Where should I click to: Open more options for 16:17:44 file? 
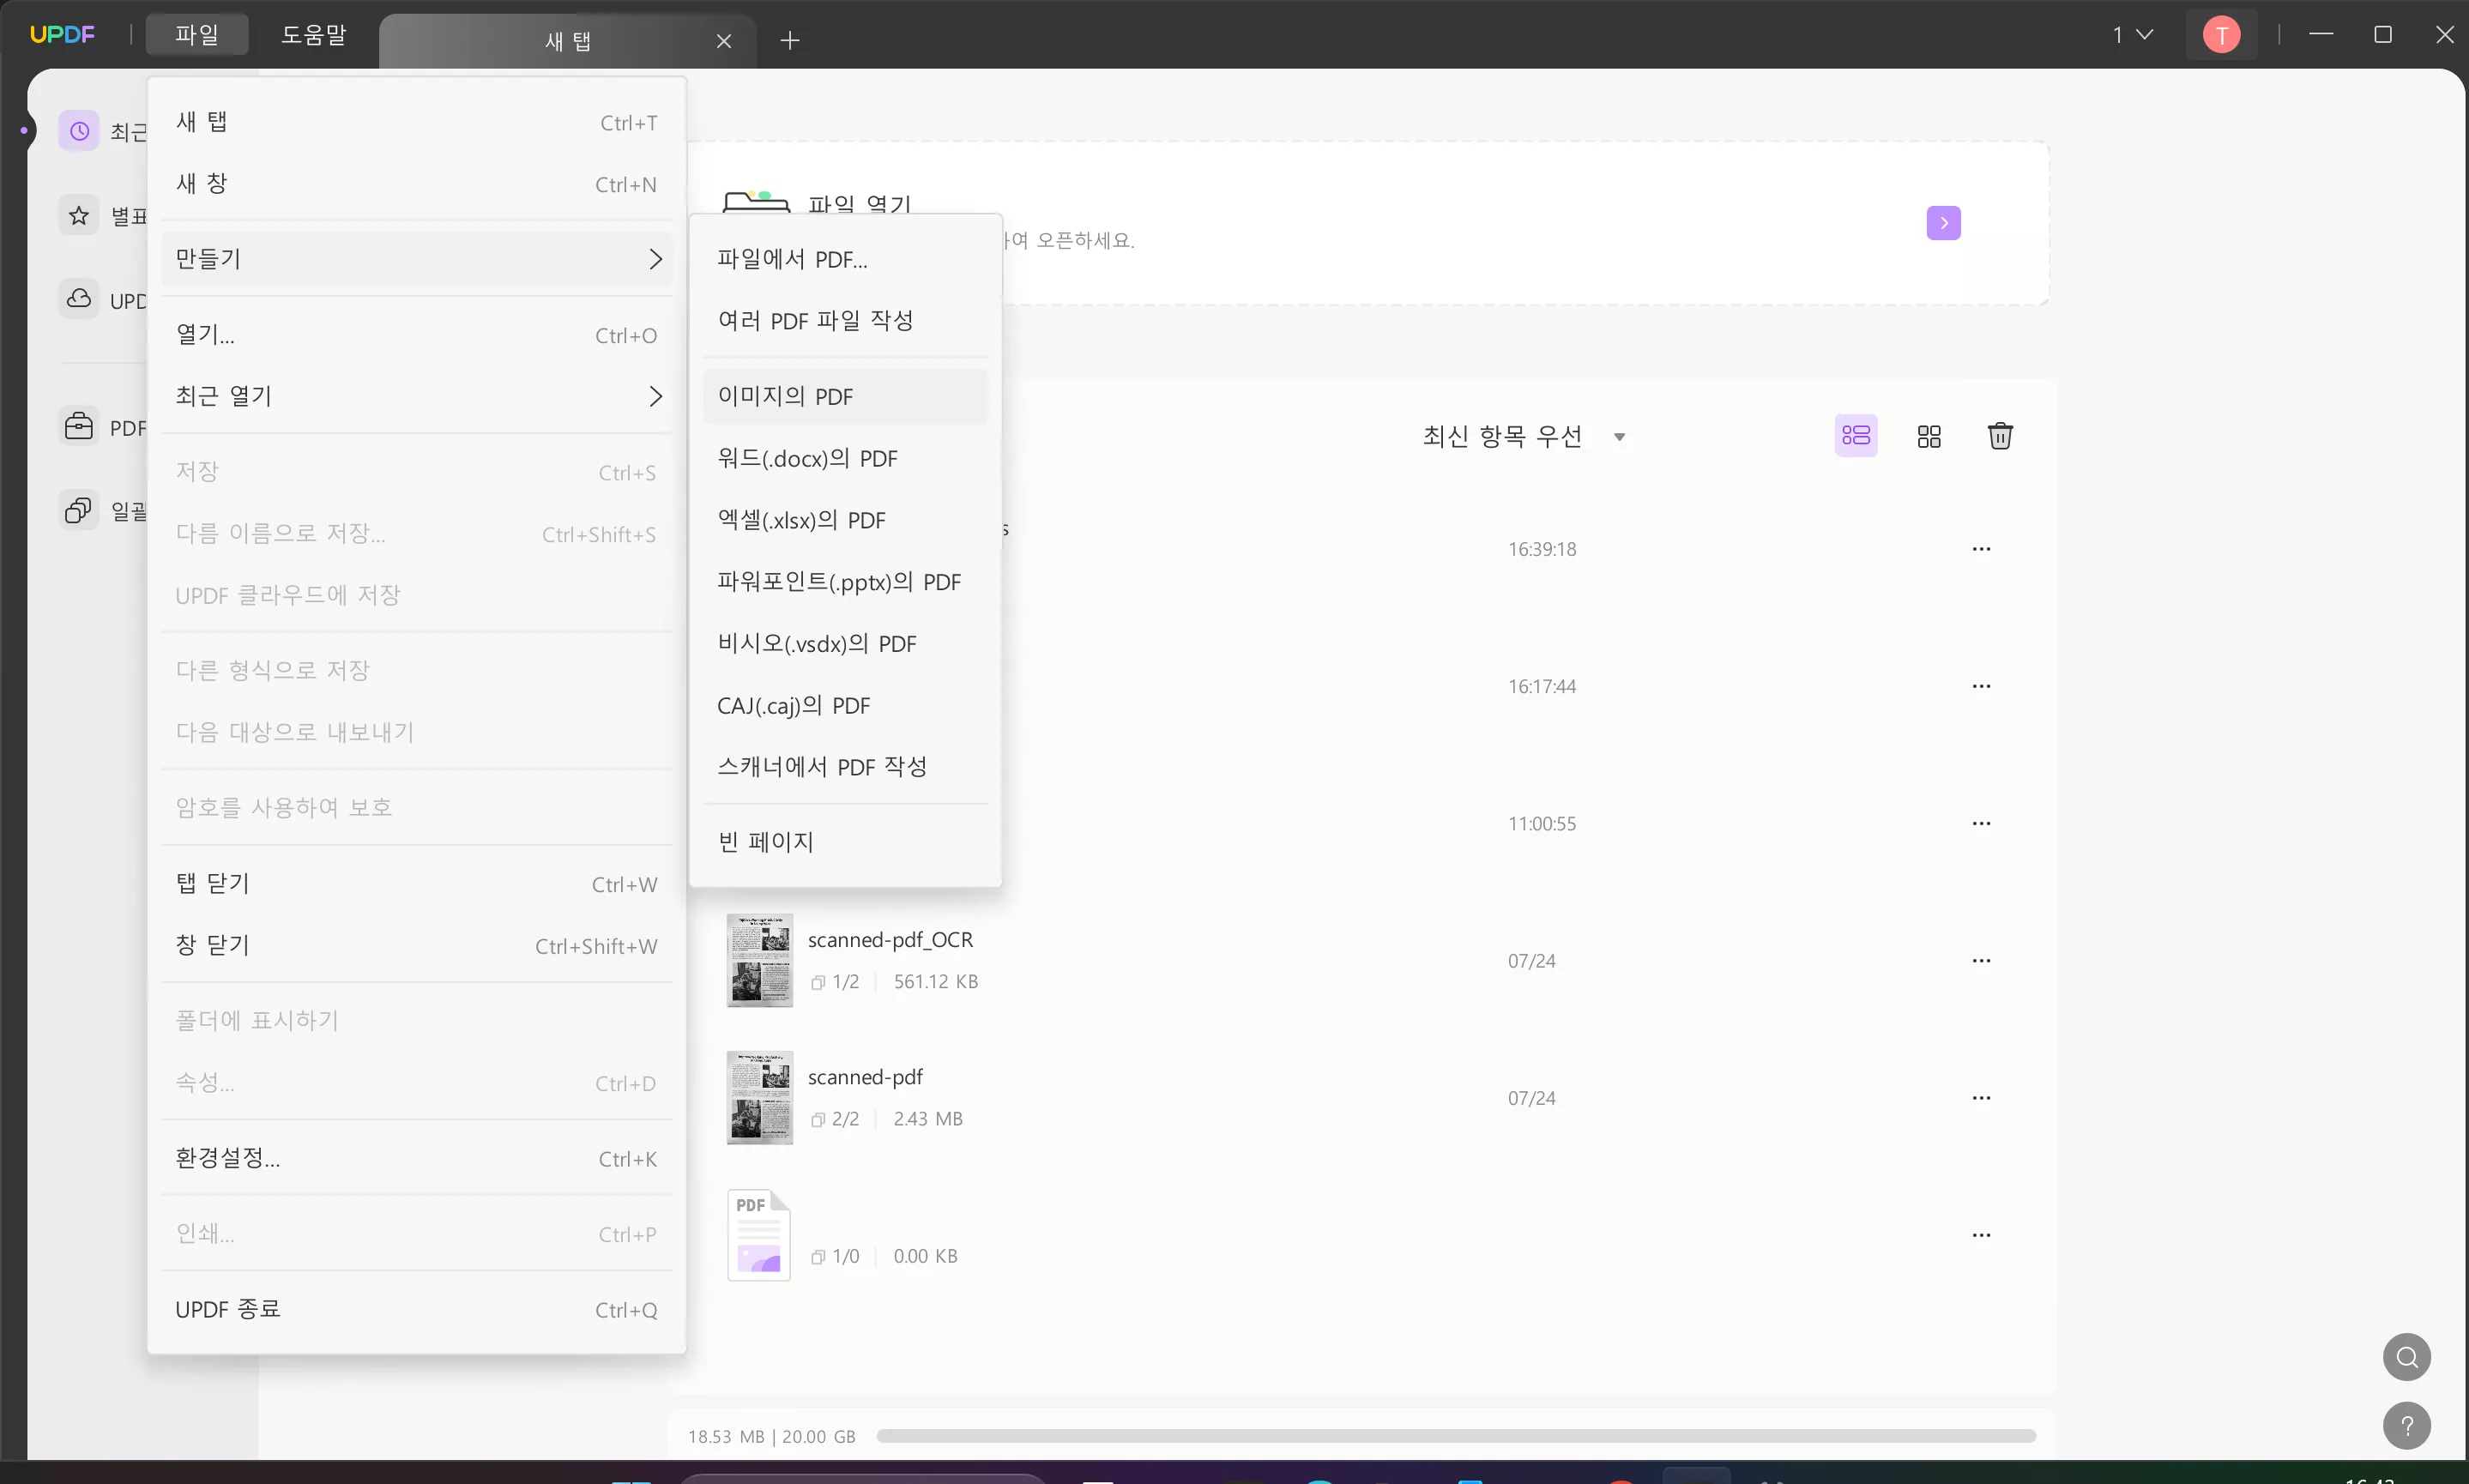1981,686
